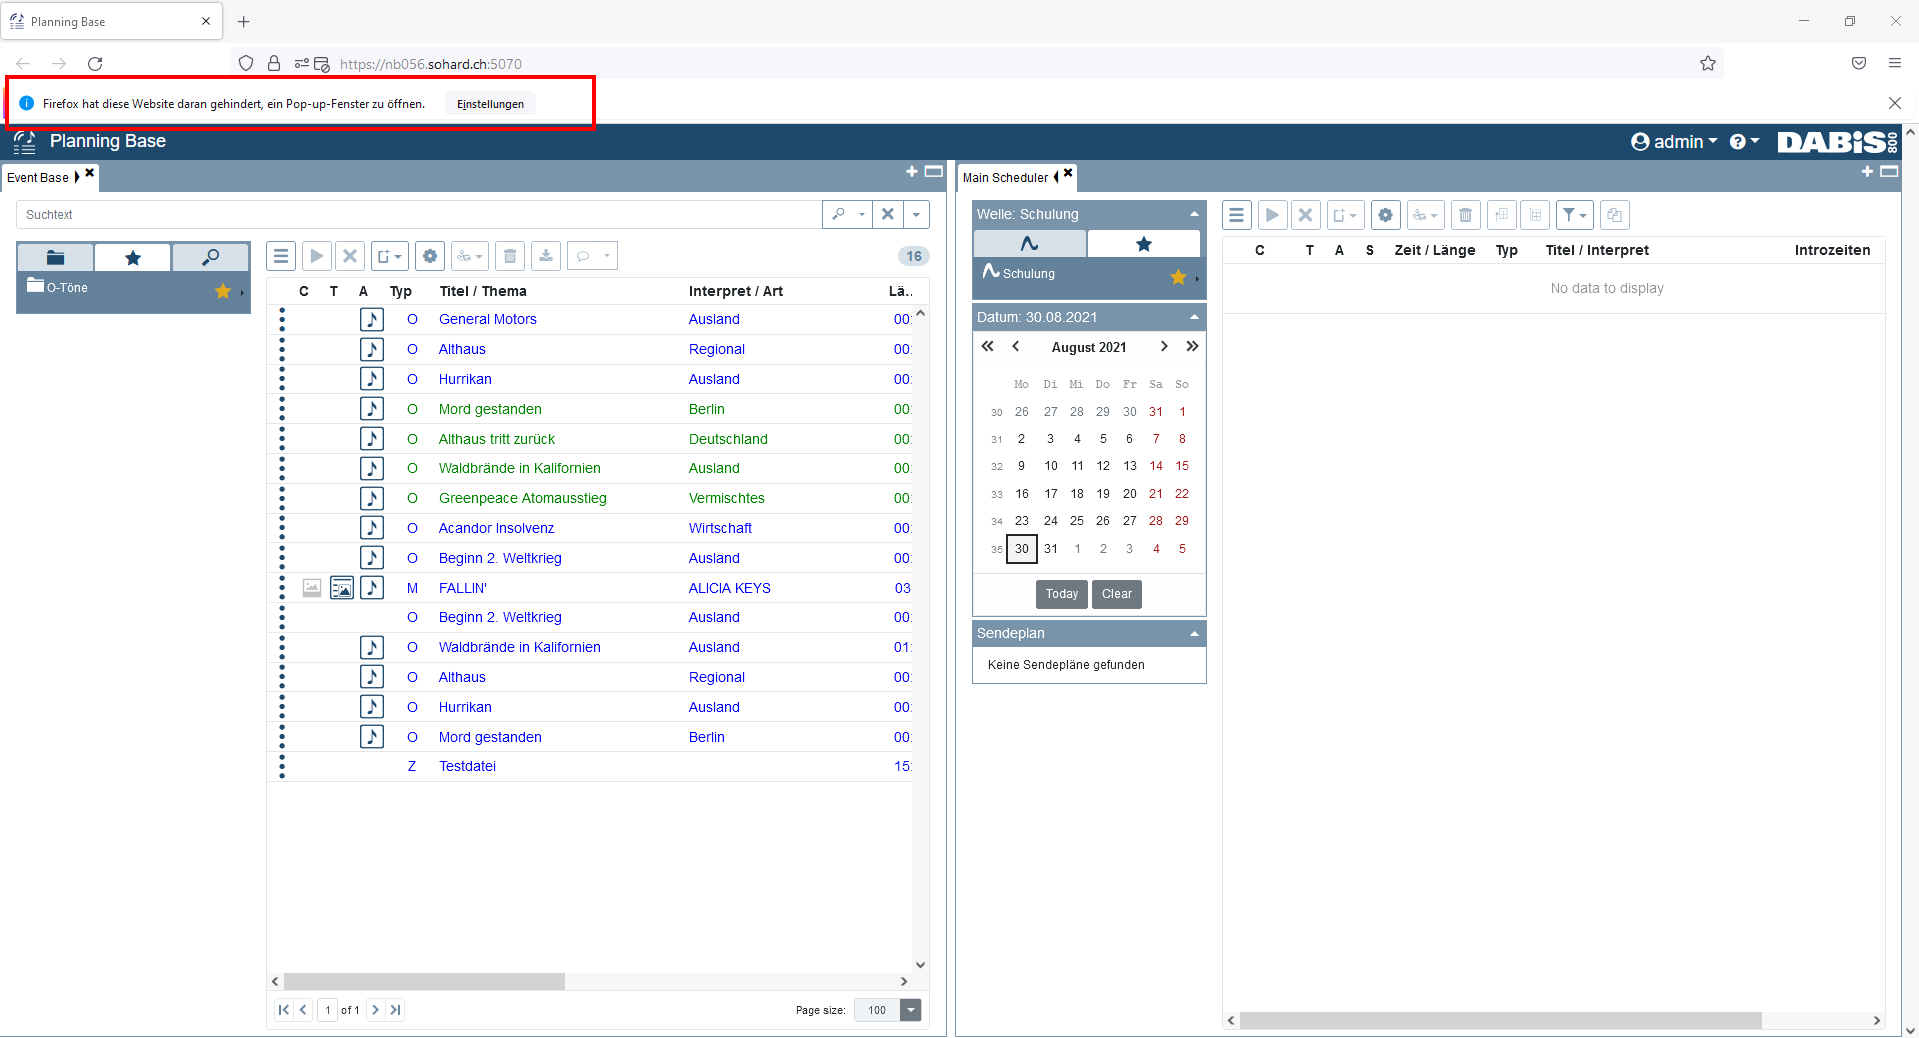Viewport: 1919px width, 1038px height.
Task: Click into the Suchtext search field
Action: [x=420, y=215]
